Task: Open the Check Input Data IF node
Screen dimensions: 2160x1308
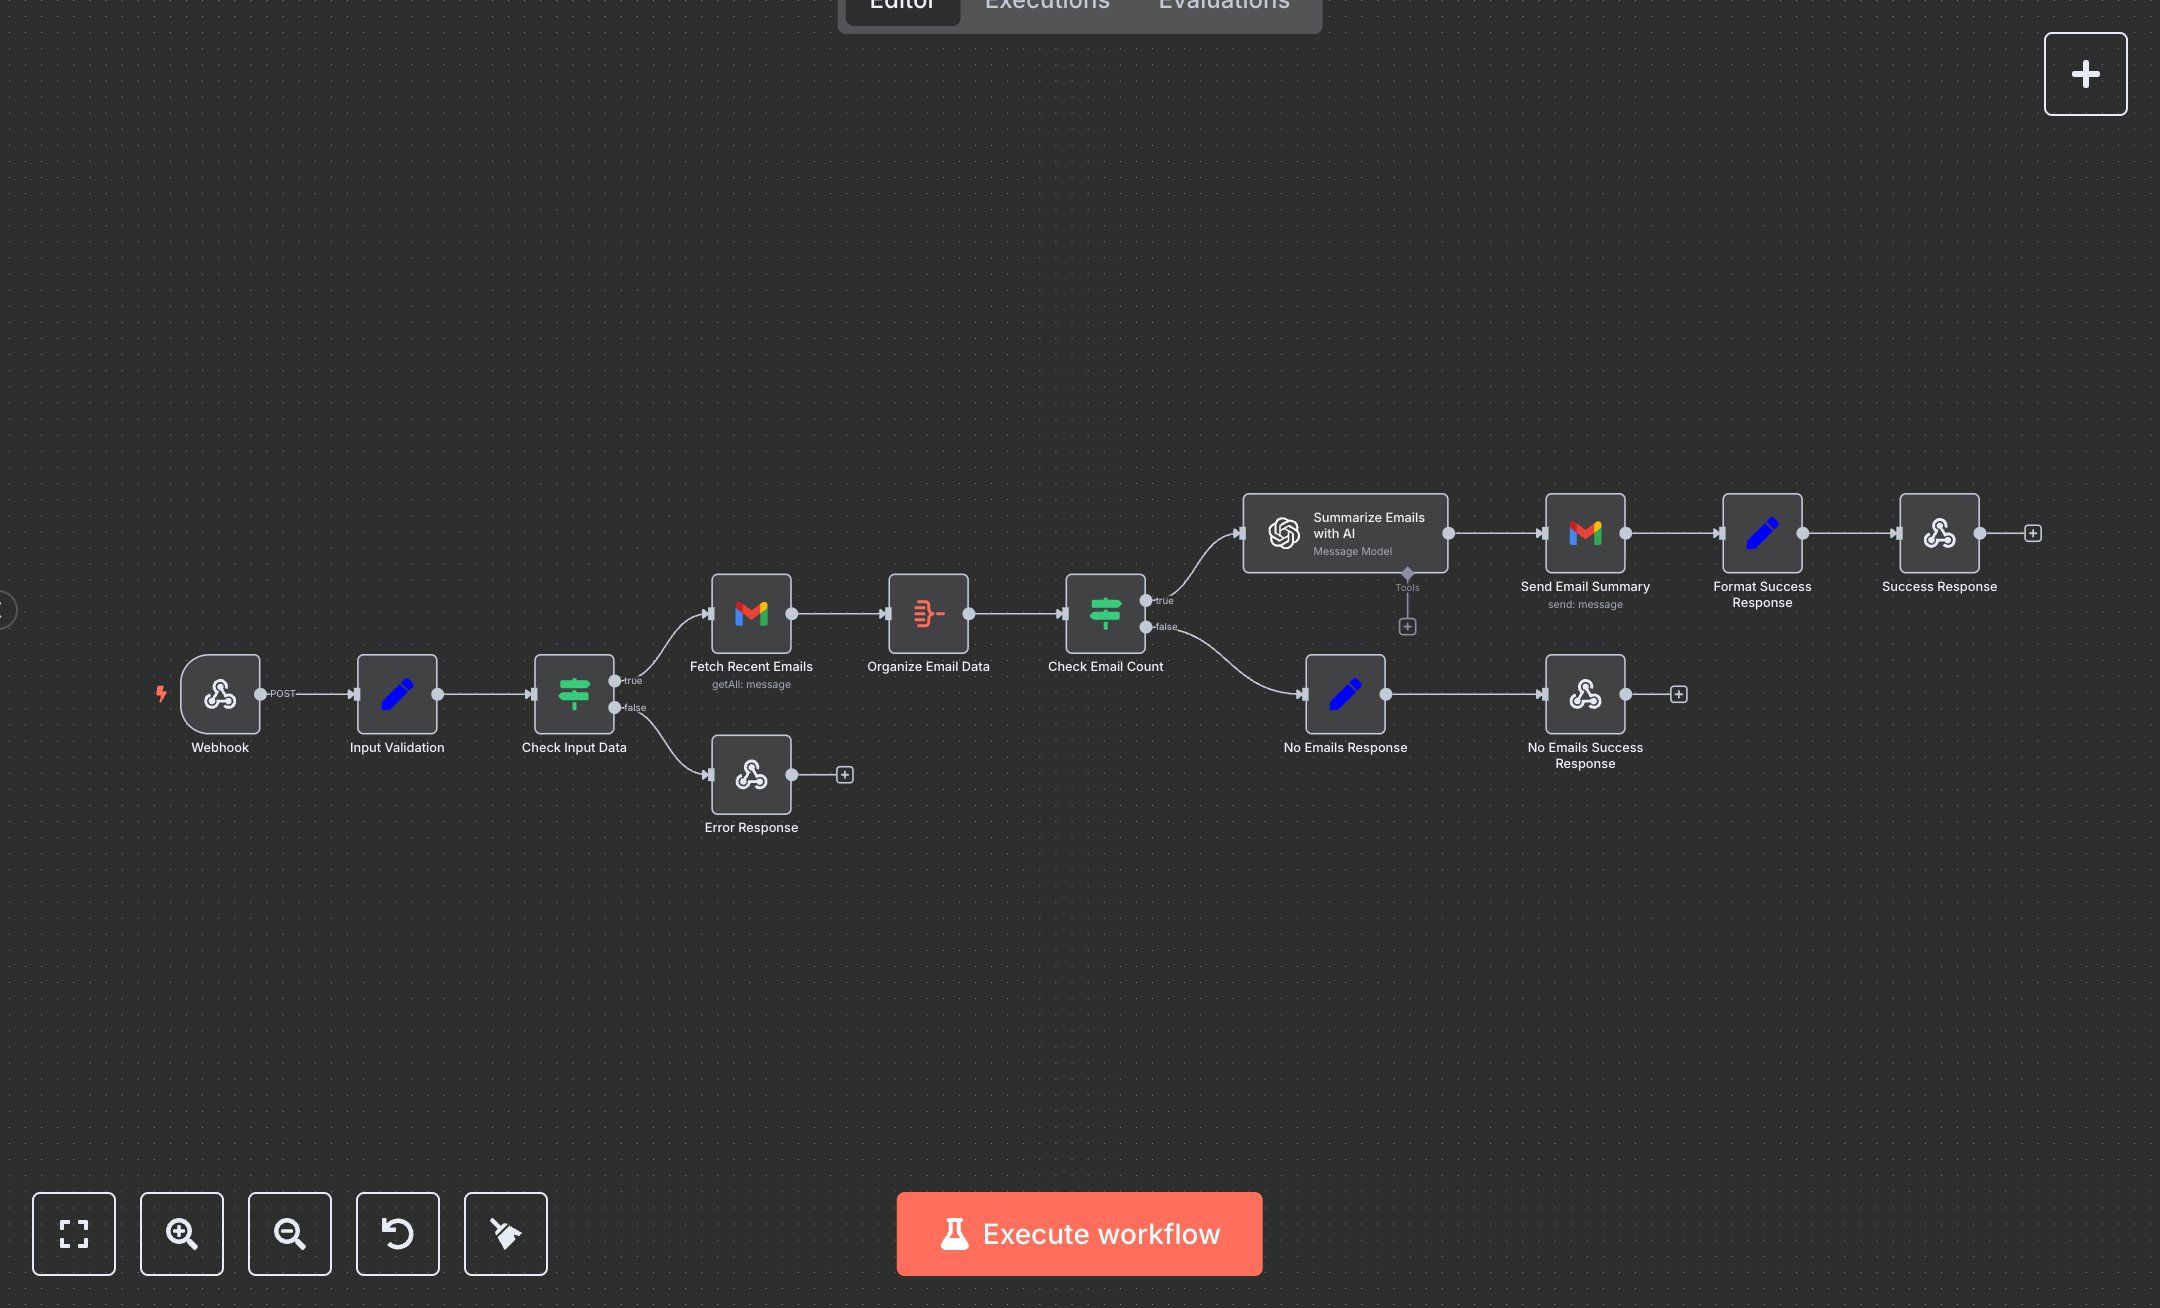Action: (x=574, y=694)
